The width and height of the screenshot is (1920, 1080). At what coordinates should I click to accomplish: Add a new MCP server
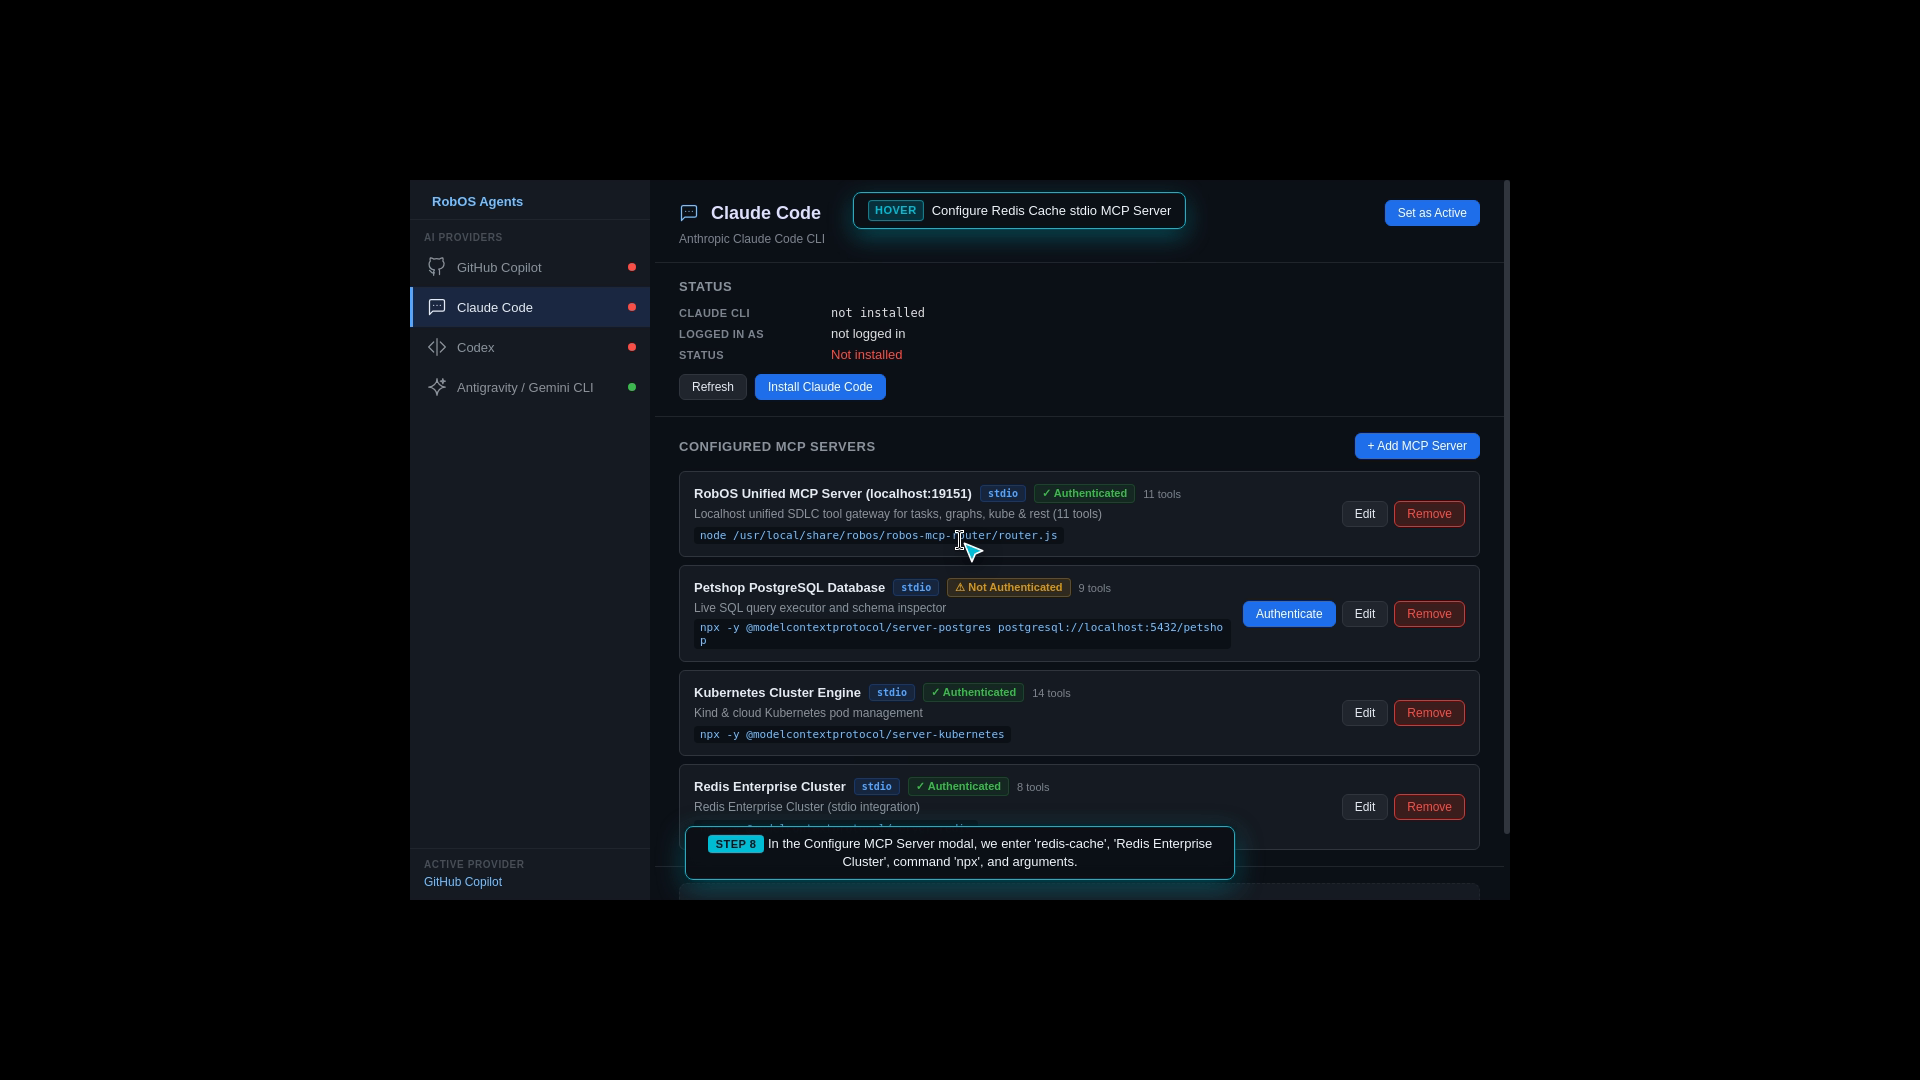(1417, 446)
